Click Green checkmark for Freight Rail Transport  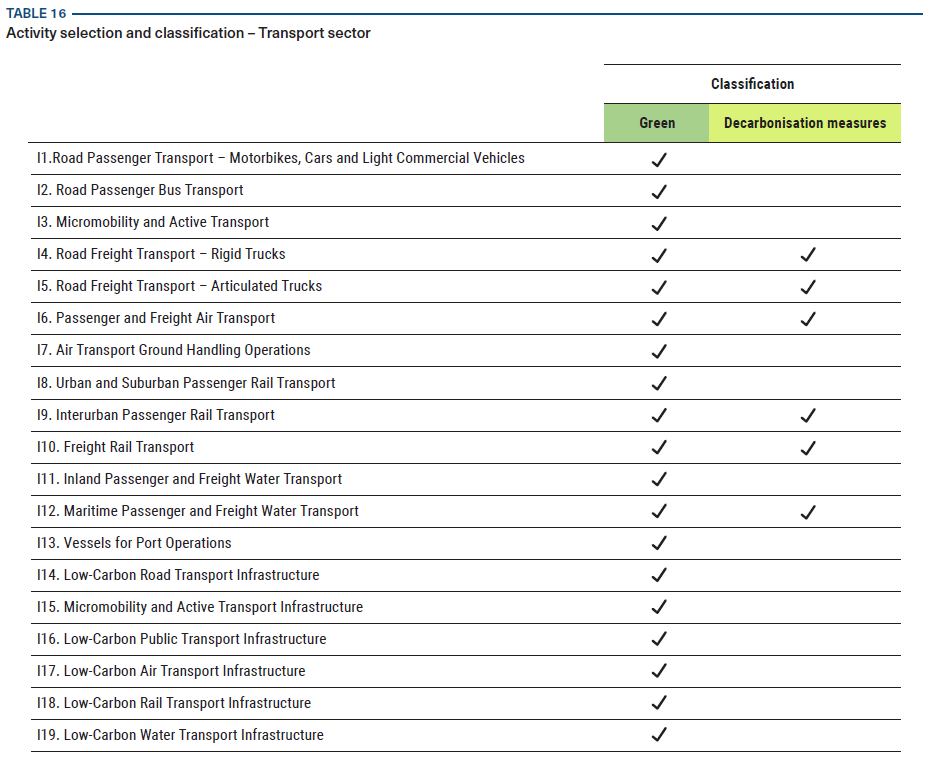658,447
